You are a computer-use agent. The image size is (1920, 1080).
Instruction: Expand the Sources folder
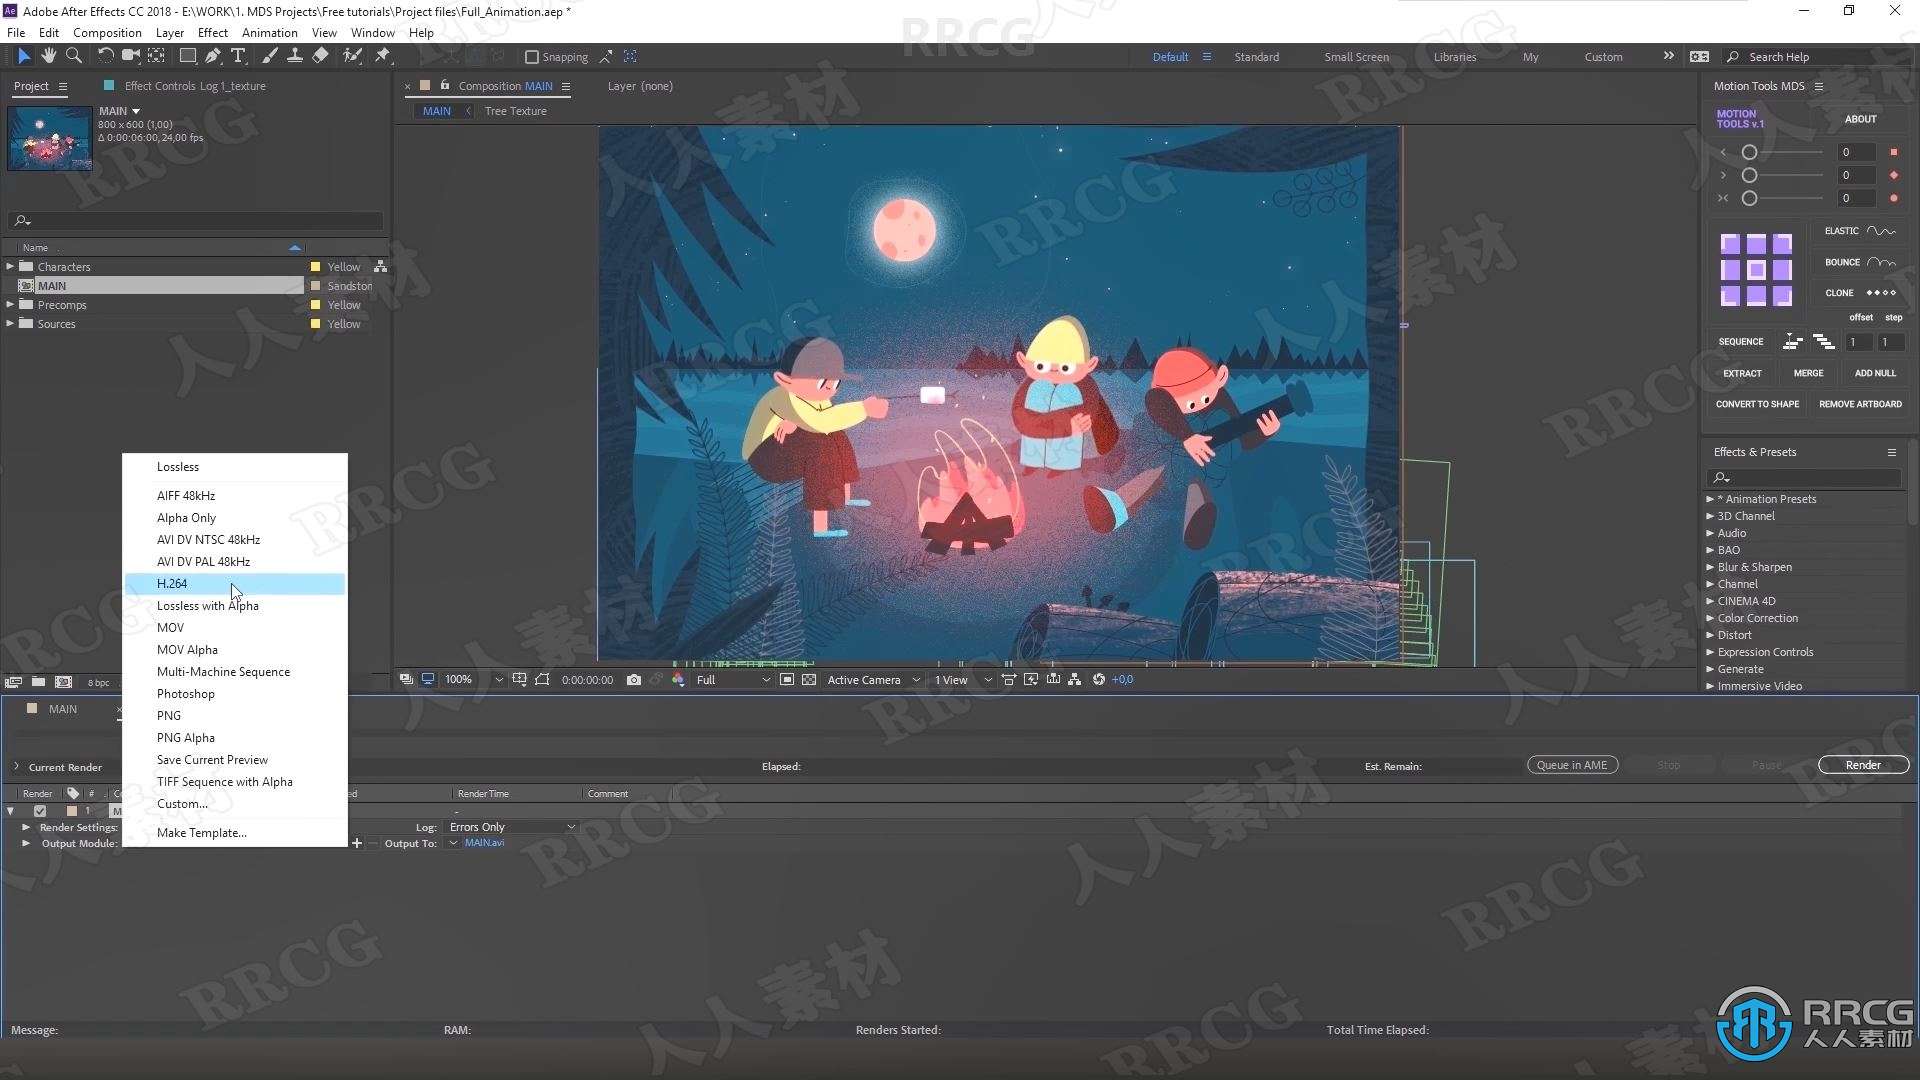click(10, 323)
